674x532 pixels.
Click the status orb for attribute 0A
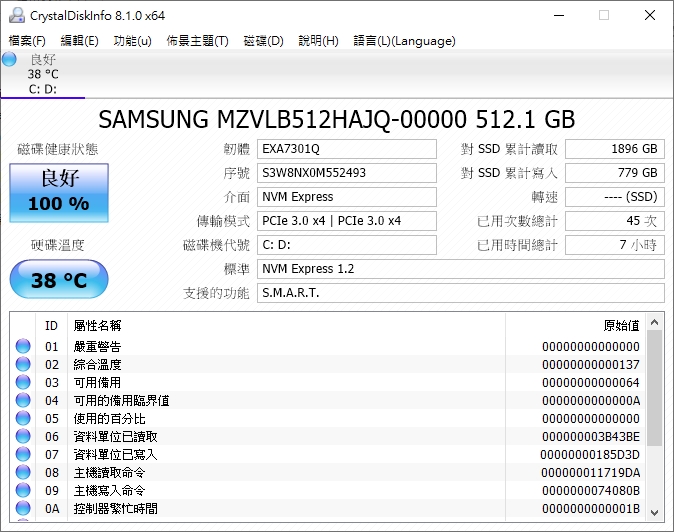coord(23,508)
